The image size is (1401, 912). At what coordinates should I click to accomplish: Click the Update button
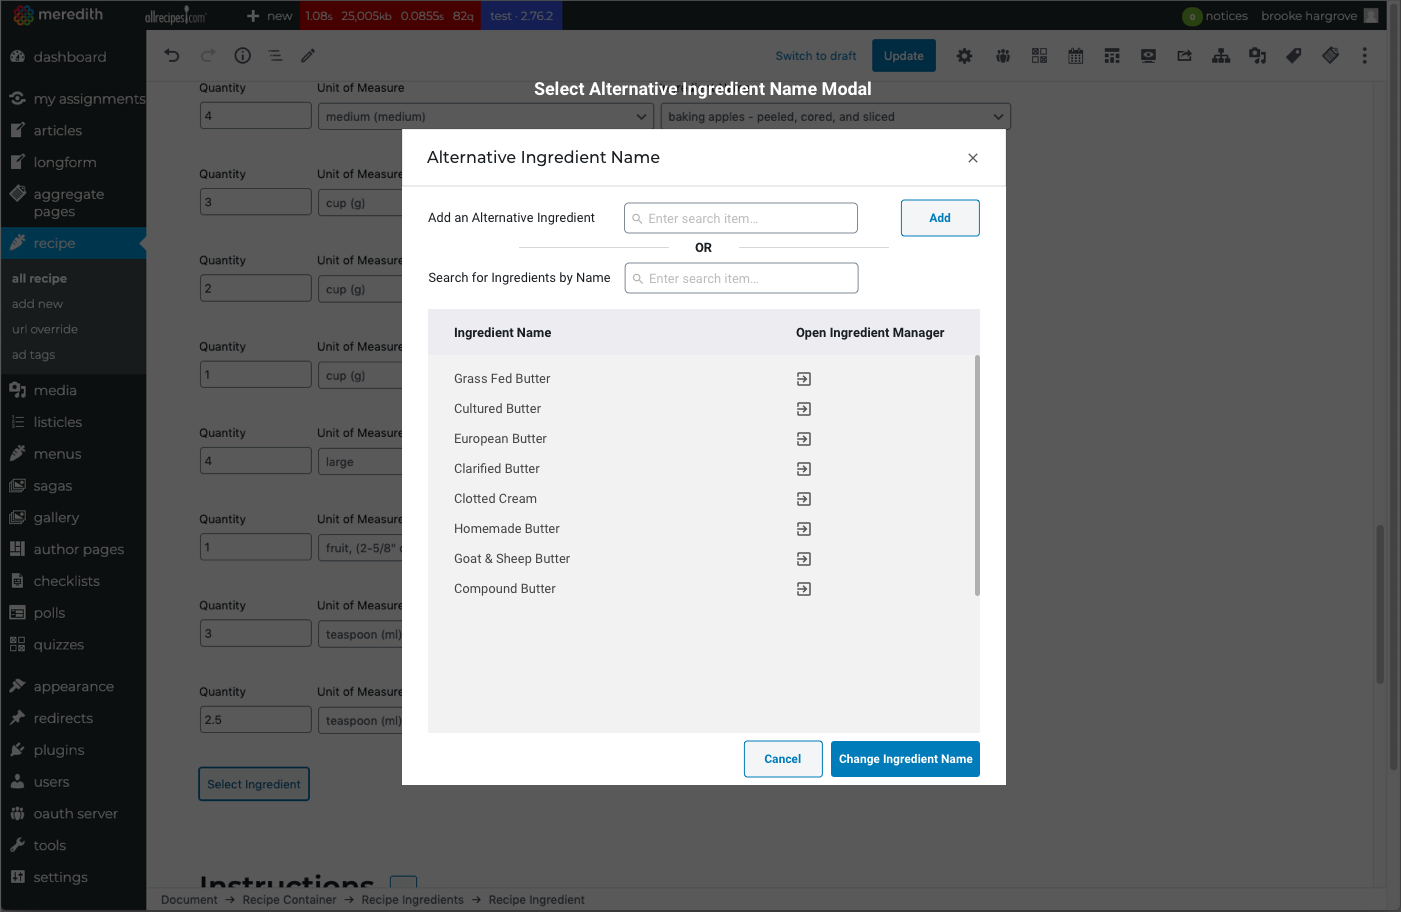click(904, 56)
